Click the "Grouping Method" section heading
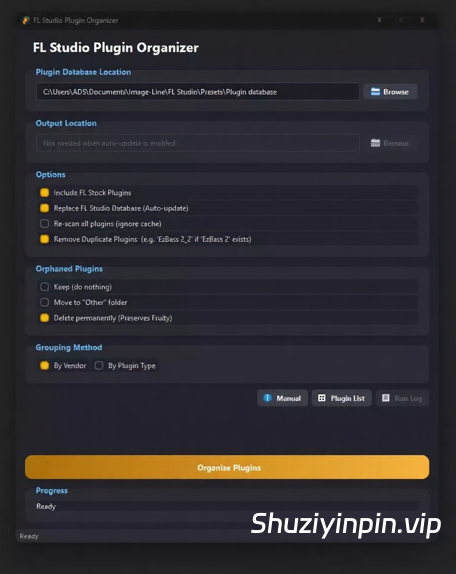The width and height of the screenshot is (456, 574). [69, 347]
